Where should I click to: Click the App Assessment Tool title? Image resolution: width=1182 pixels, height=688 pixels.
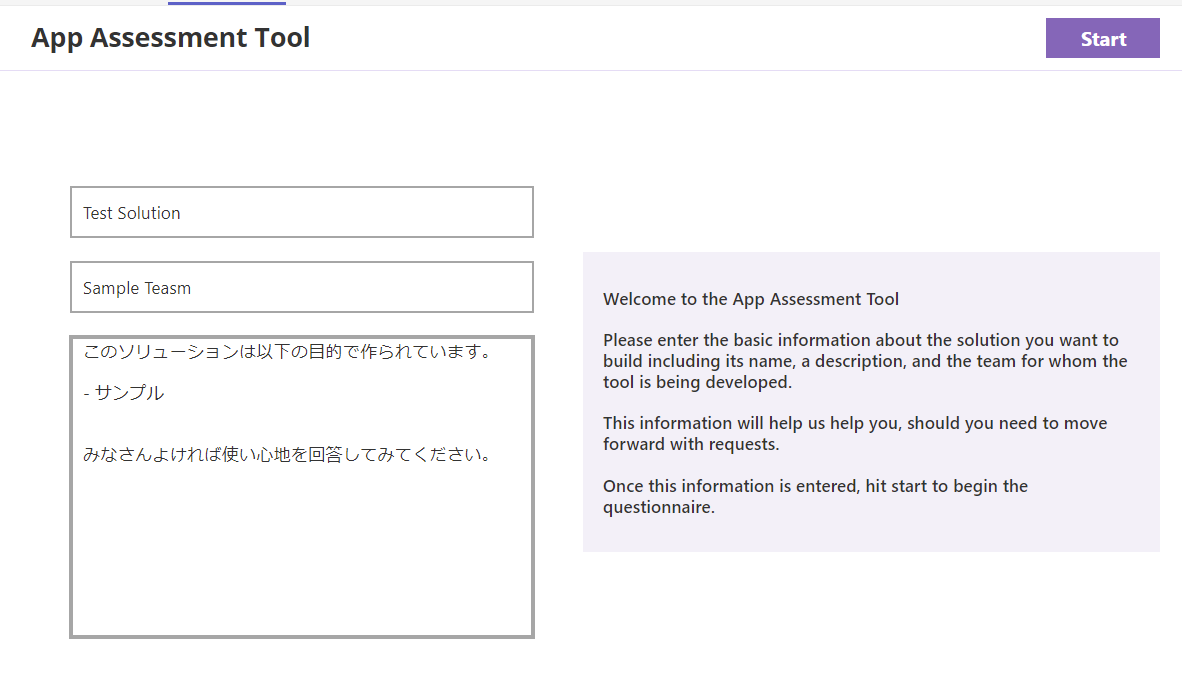[x=170, y=38]
